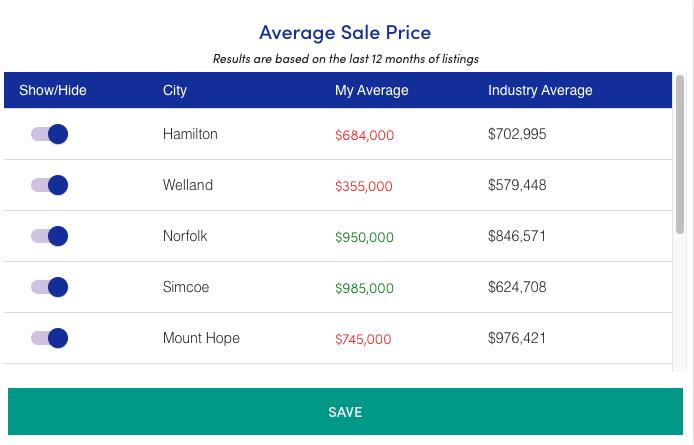Click the Average Sale Price heading
Screen dimensions: 694x445
(345, 32)
